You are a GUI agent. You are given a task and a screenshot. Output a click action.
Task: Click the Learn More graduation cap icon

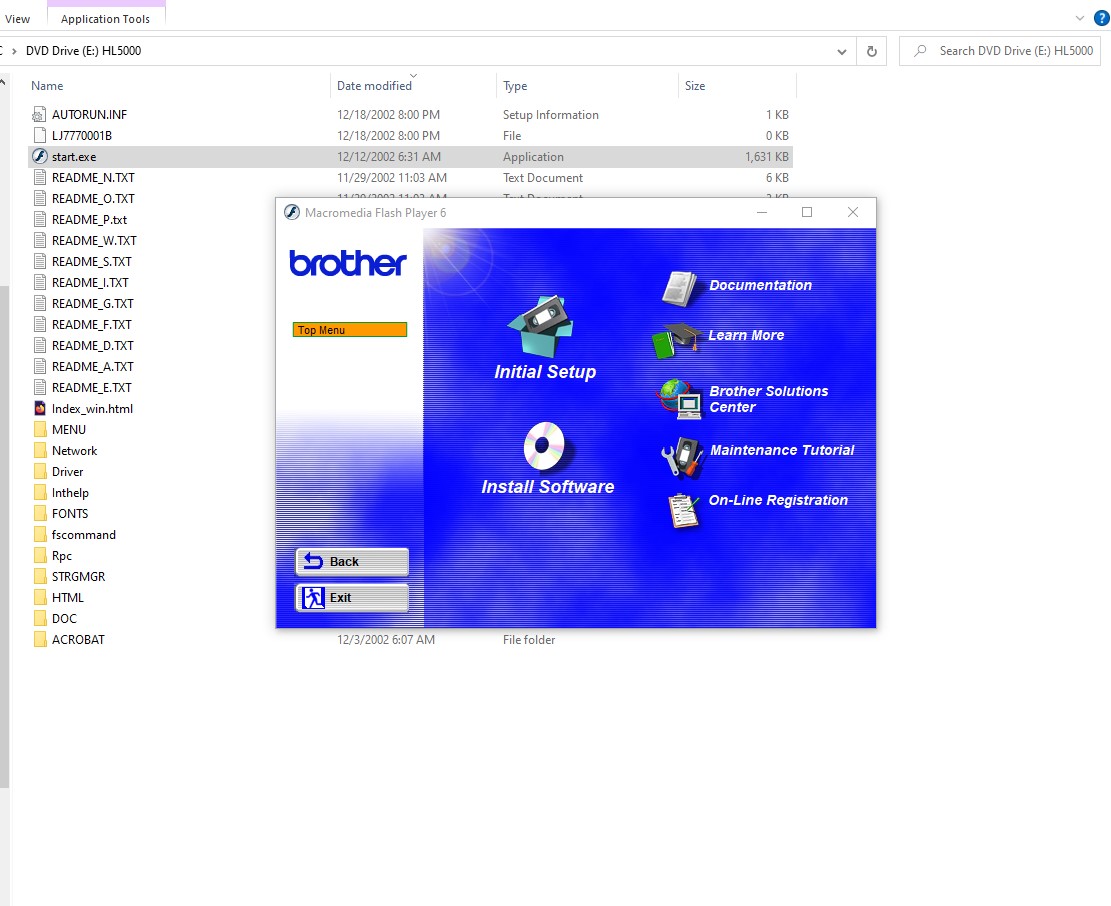tap(677, 340)
